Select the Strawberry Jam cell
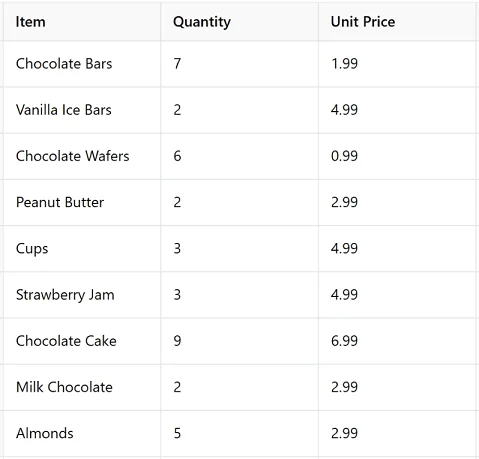479x459 pixels. tap(82, 295)
